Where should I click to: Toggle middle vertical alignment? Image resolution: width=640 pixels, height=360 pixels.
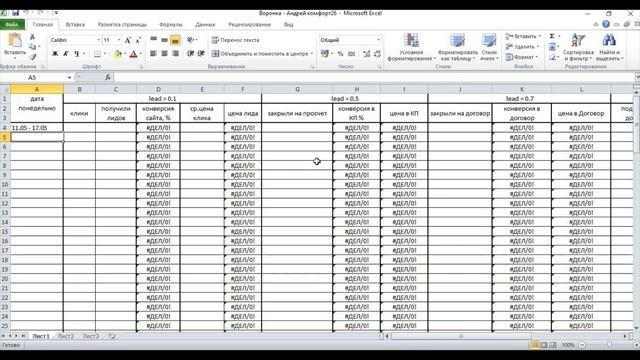tap(164, 40)
